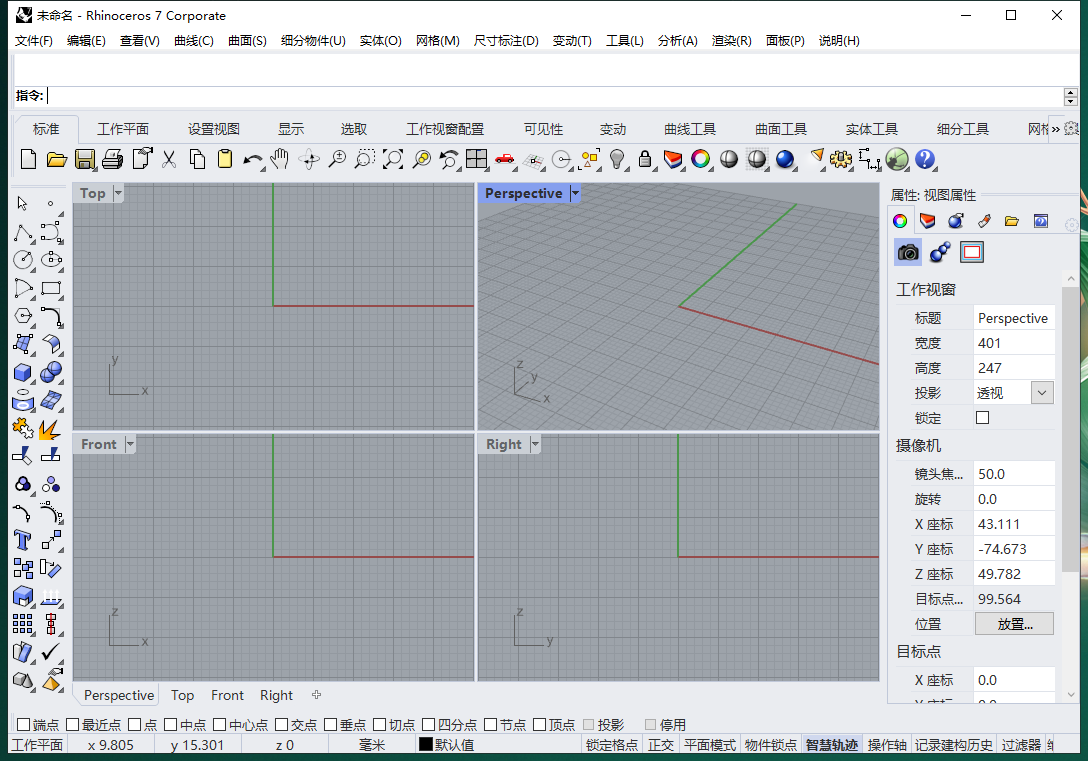Screen dimensions: 1088x761
Task: Toggle 智慧轨迹 in the status bar
Action: pyautogui.click(x=831, y=745)
